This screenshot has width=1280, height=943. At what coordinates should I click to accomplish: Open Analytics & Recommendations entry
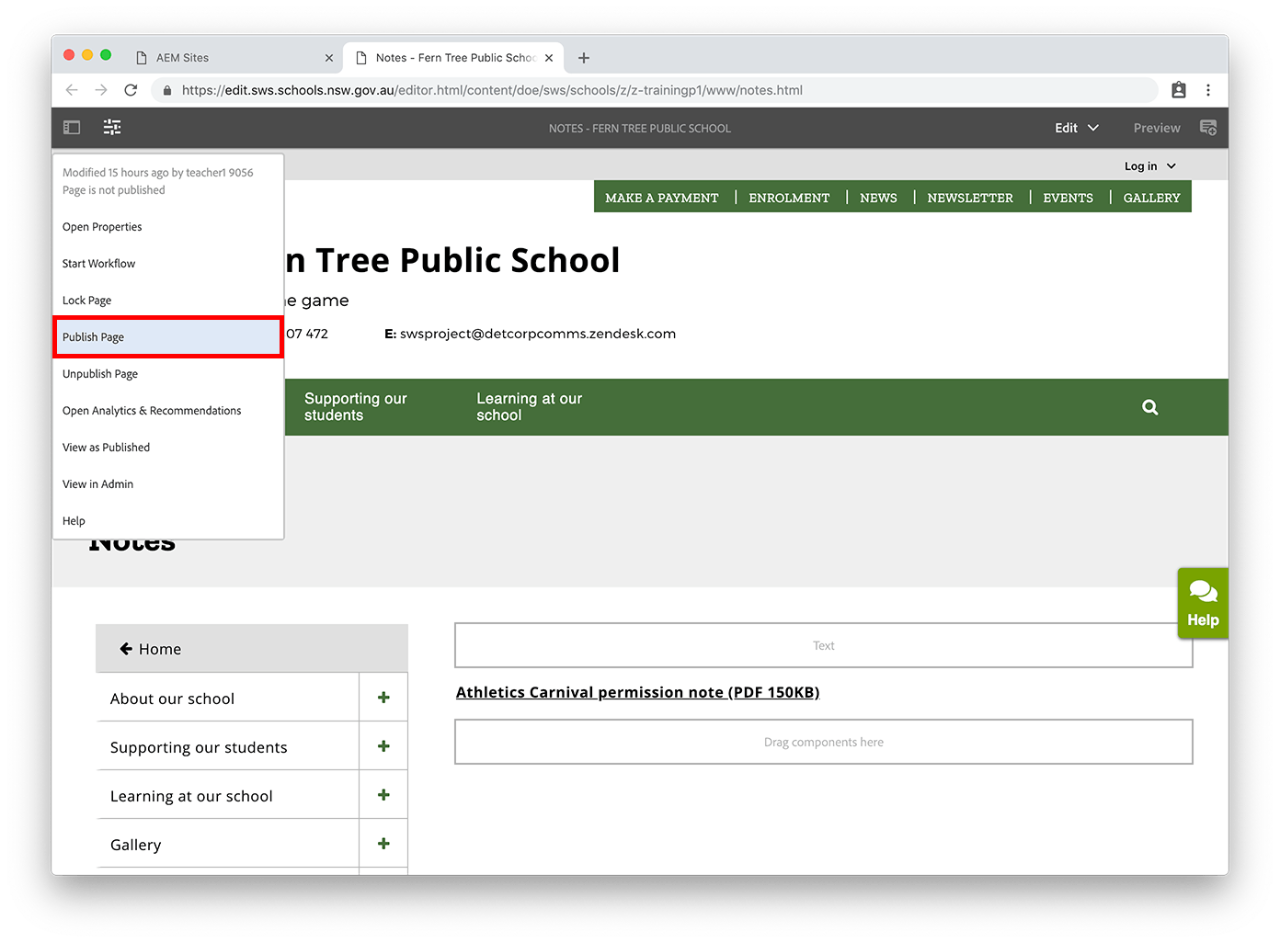tap(168, 411)
